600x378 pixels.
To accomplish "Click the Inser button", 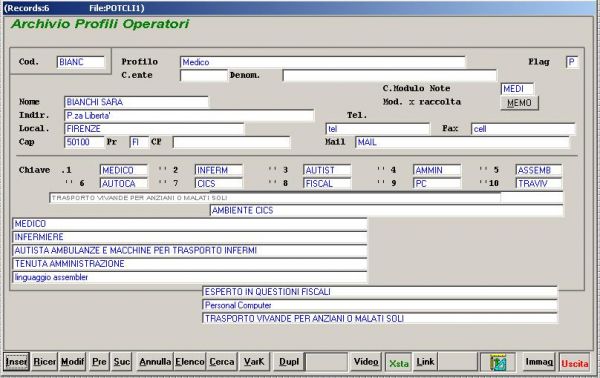I will pos(16,362).
